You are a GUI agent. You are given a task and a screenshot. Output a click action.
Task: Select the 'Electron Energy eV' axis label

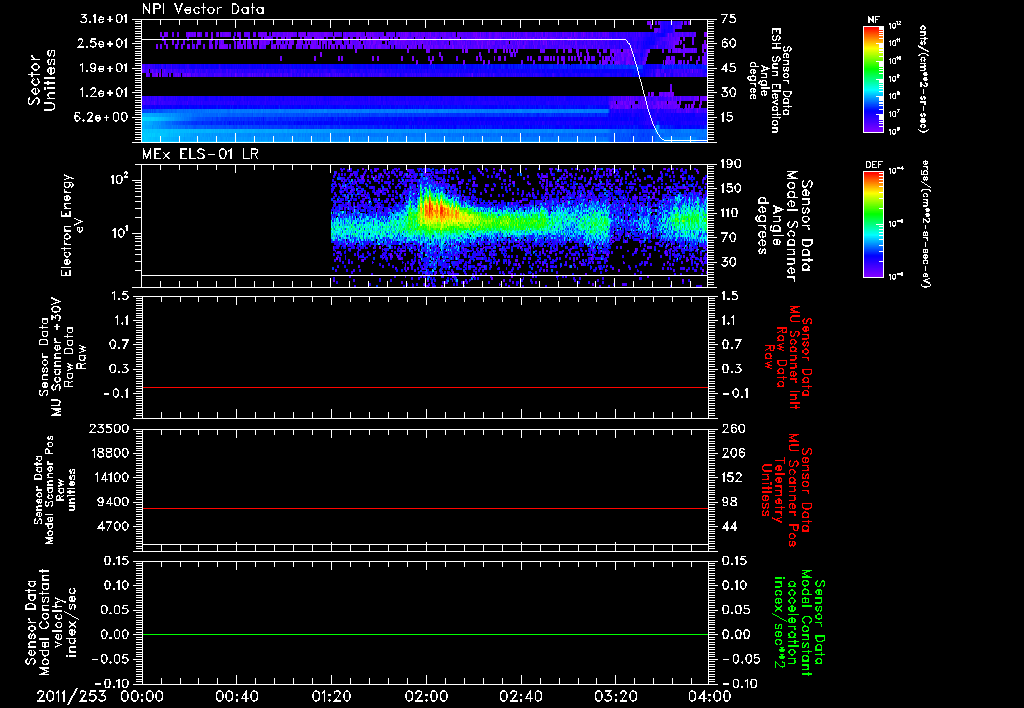pos(72,225)
